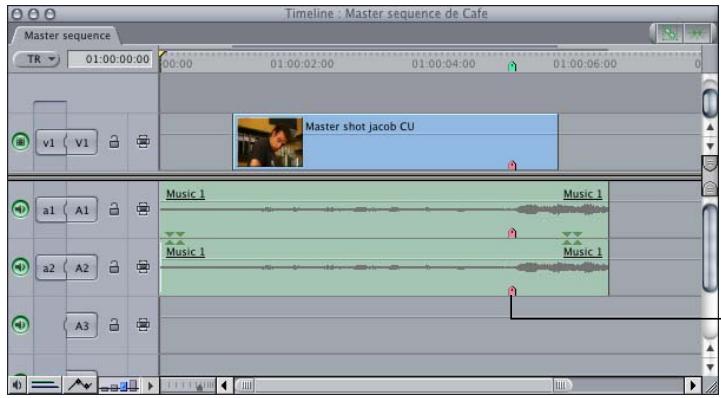The image size is (721, 398).
Task: Click the a1 source control
Action: [x=50, y=210]
